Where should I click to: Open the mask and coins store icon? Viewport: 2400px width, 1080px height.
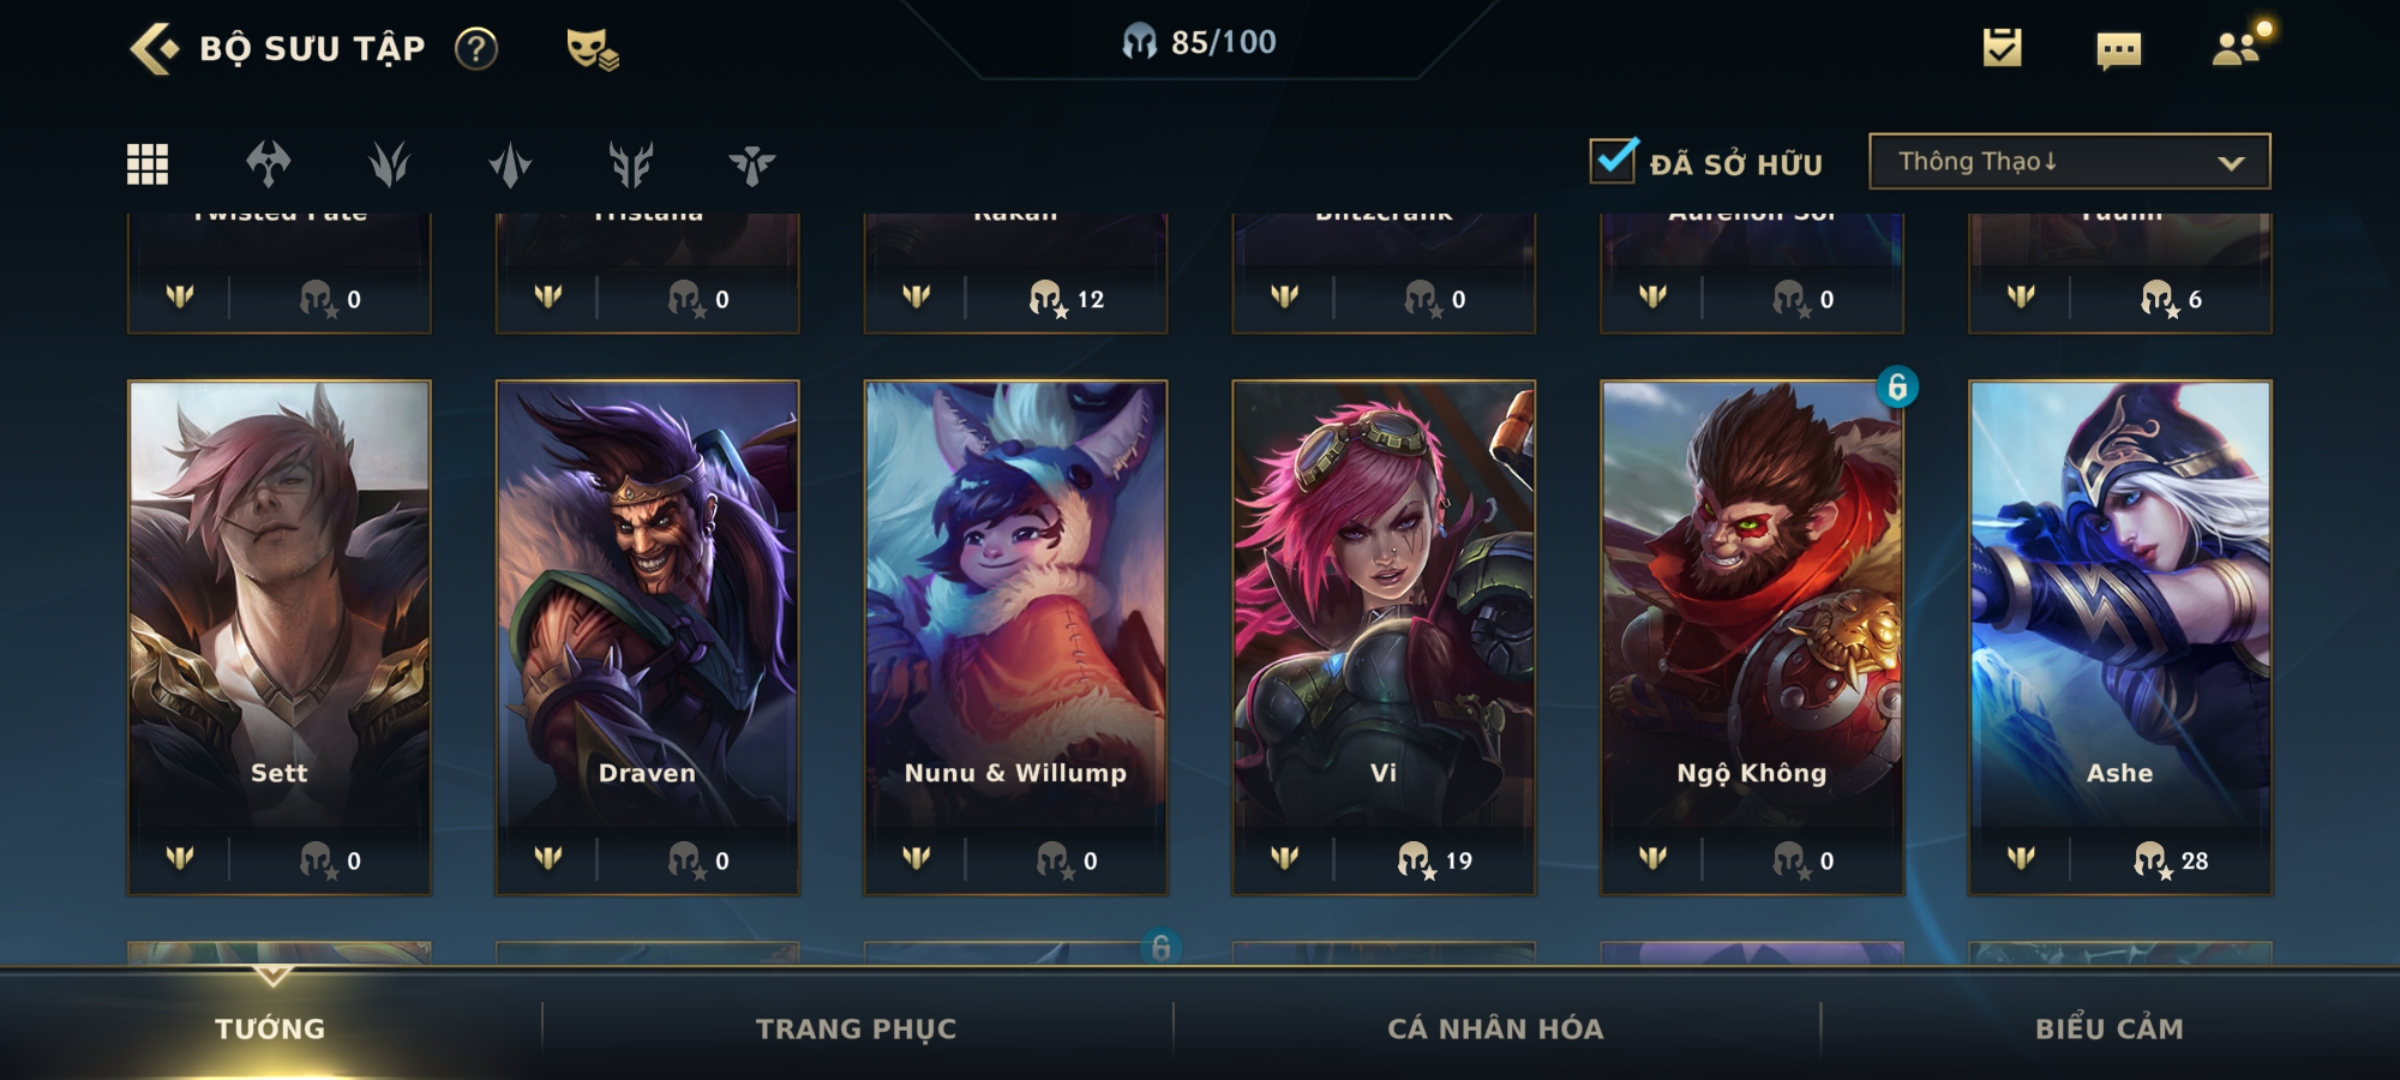592,48
